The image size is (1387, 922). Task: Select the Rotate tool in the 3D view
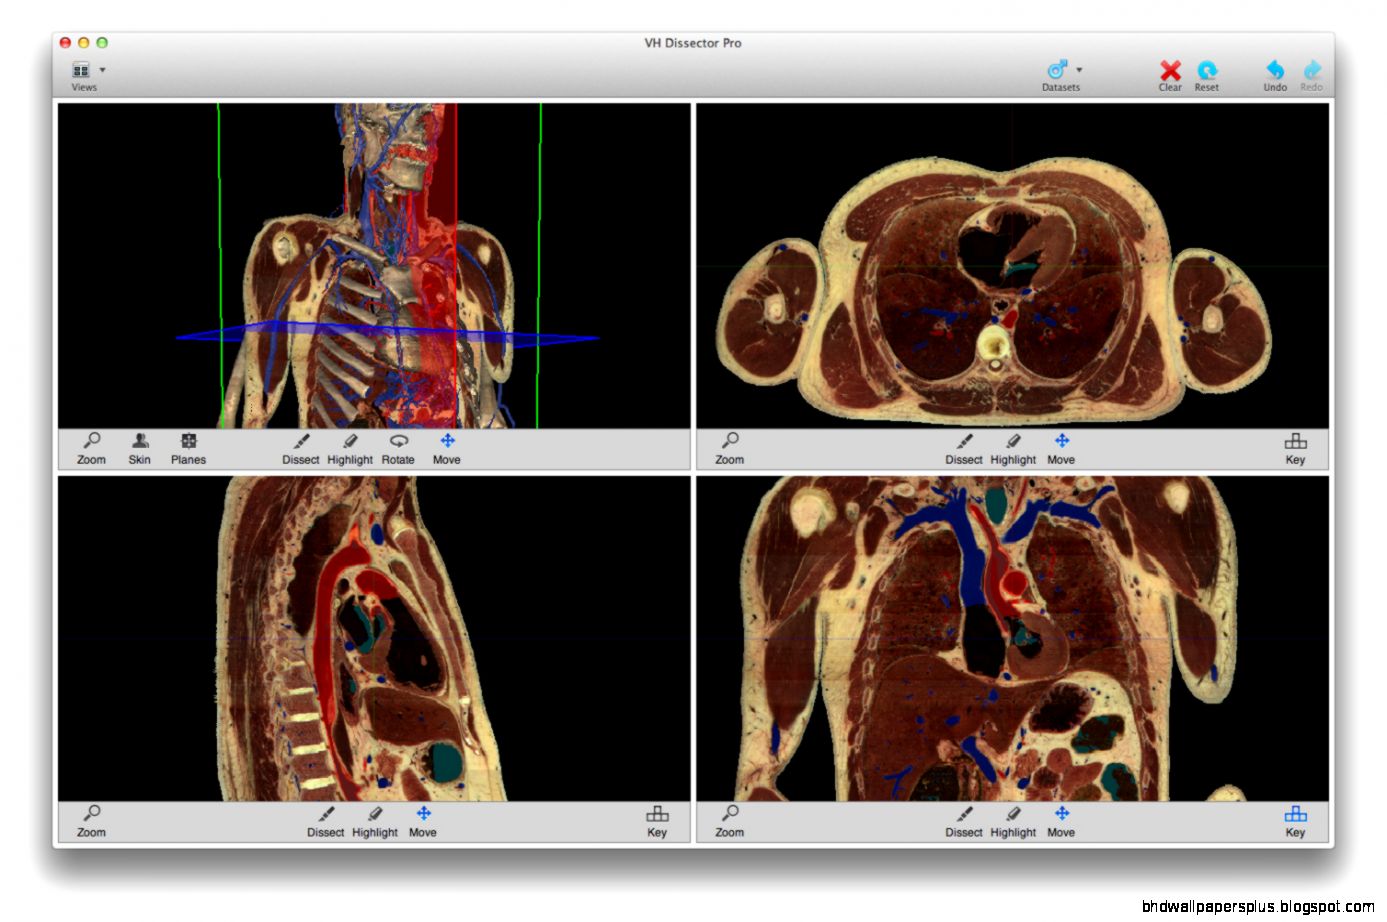[397, 448]
